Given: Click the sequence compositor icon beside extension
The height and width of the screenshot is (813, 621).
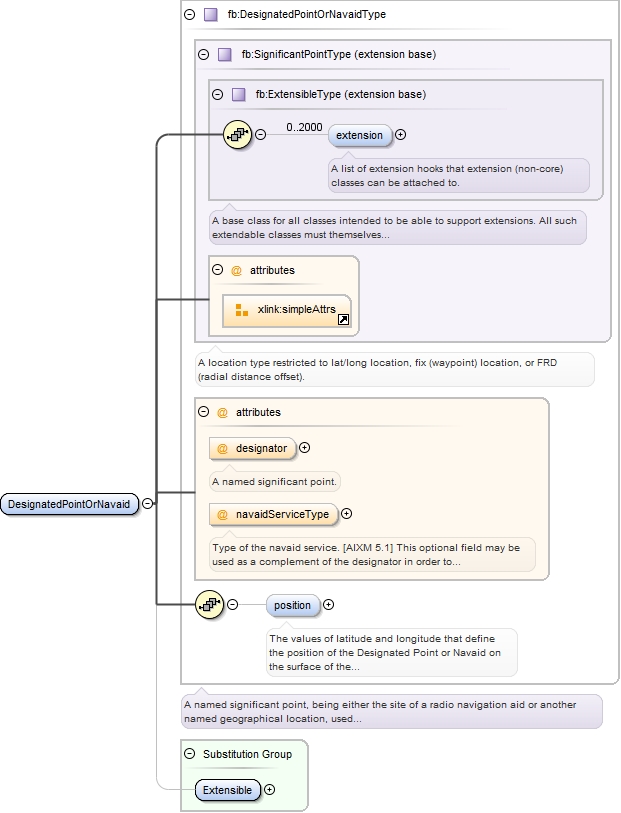Looking at the screenshot, I should (x=237, y=135).
